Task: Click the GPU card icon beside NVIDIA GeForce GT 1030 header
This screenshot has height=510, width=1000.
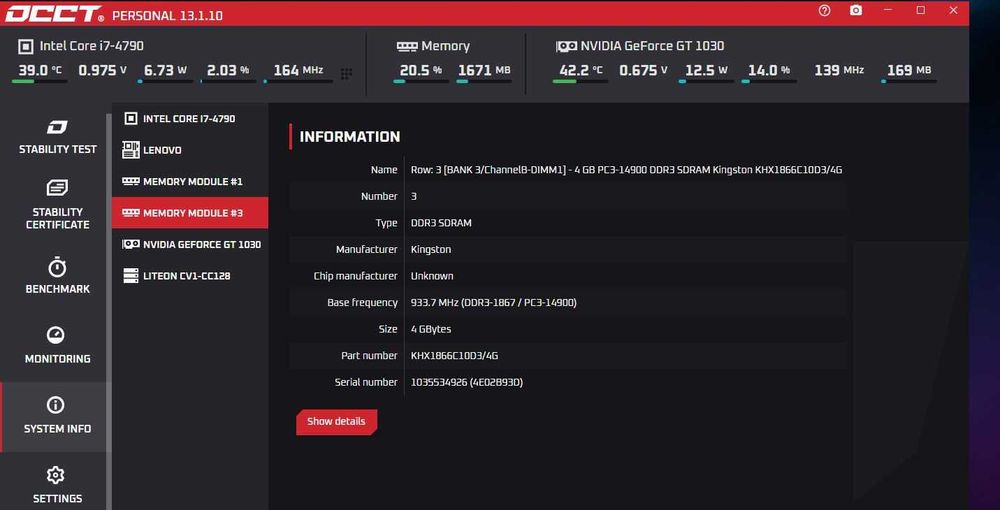Action: (x=566, y=46)
